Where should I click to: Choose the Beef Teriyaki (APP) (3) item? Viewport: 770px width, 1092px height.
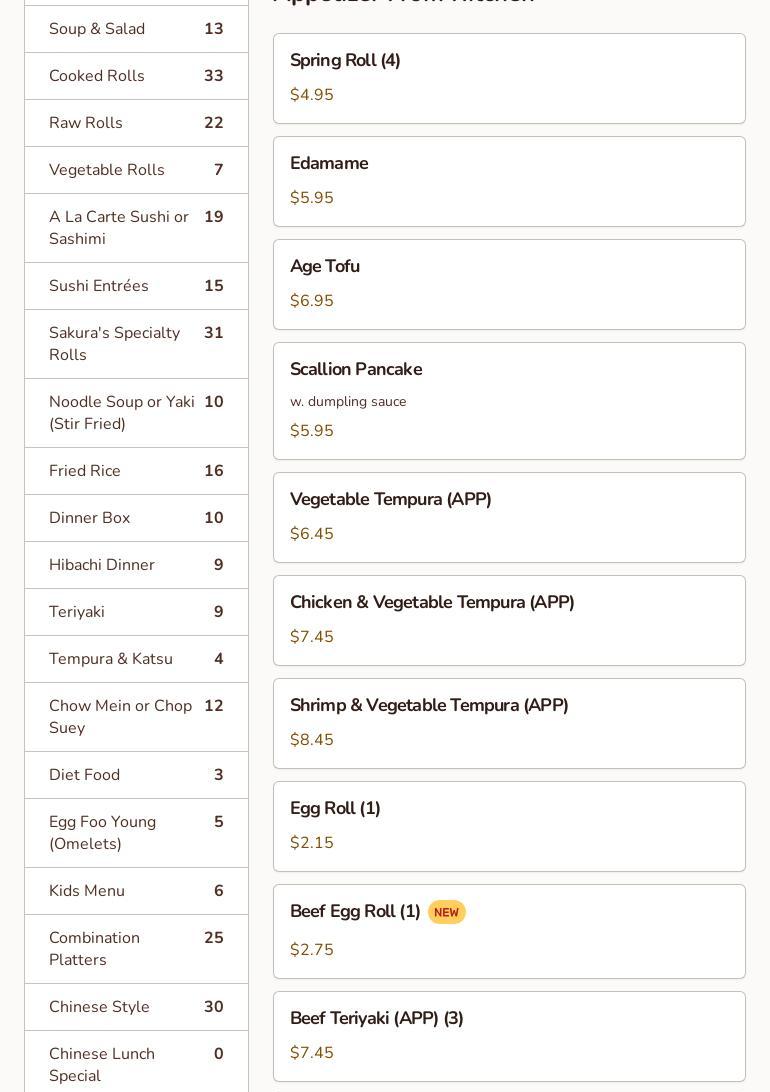point(509,1035)
